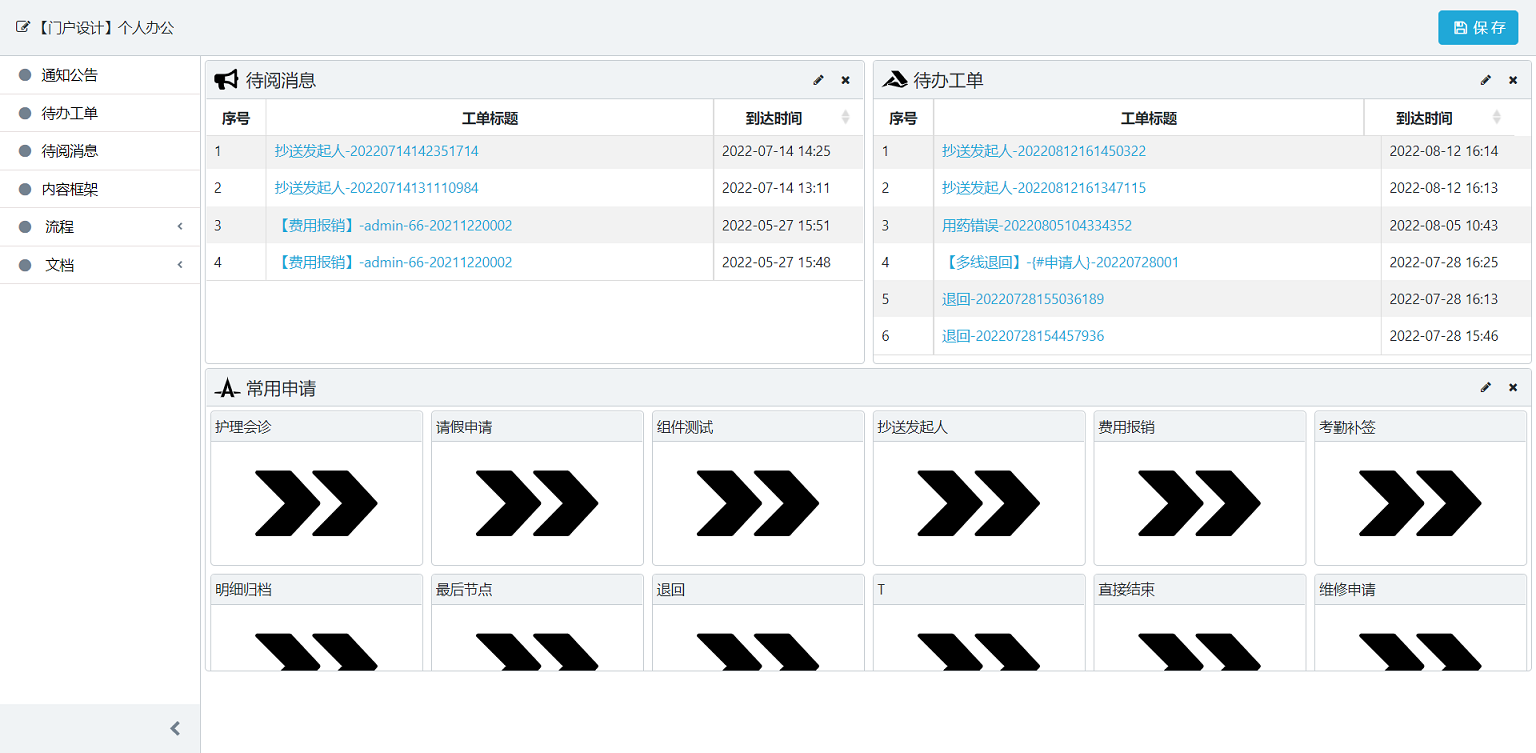
Task: Click the pencil edit icon on 待办工单 panel
Action: point(1486,80)
